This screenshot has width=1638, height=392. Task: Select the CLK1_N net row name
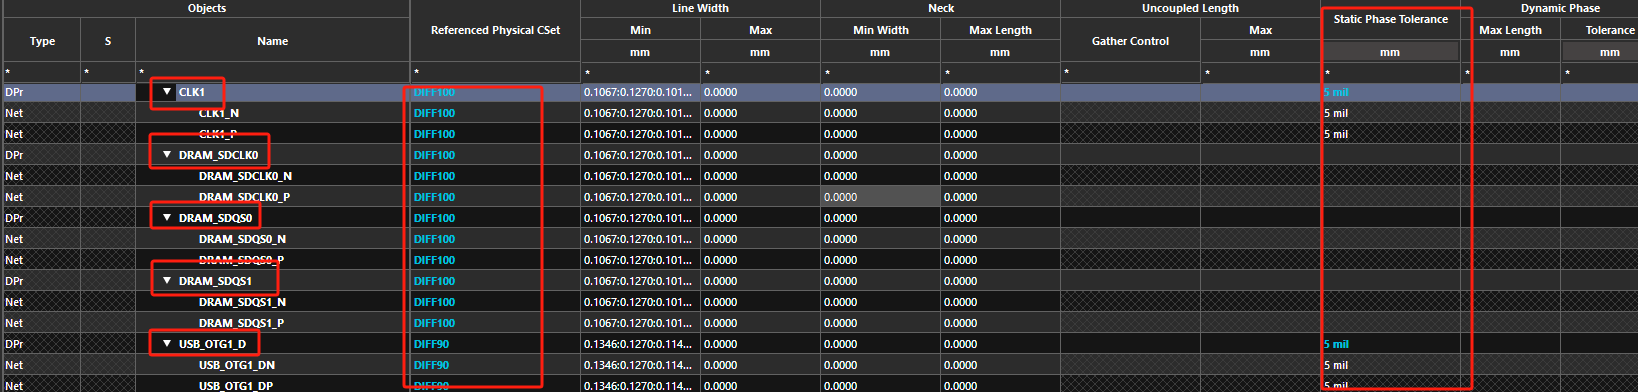219,113
